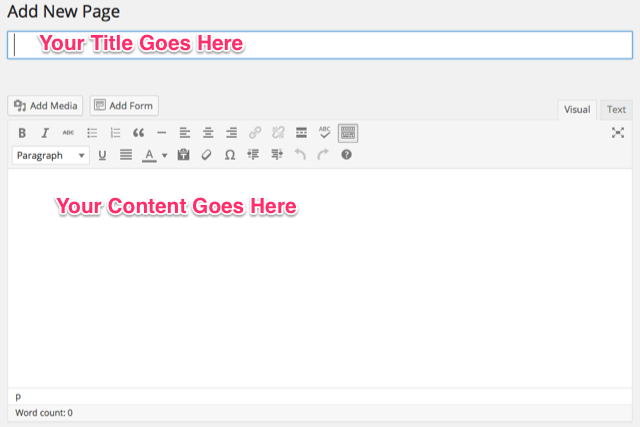
Task: Insert Read More tag
Action: click(301, 133)
